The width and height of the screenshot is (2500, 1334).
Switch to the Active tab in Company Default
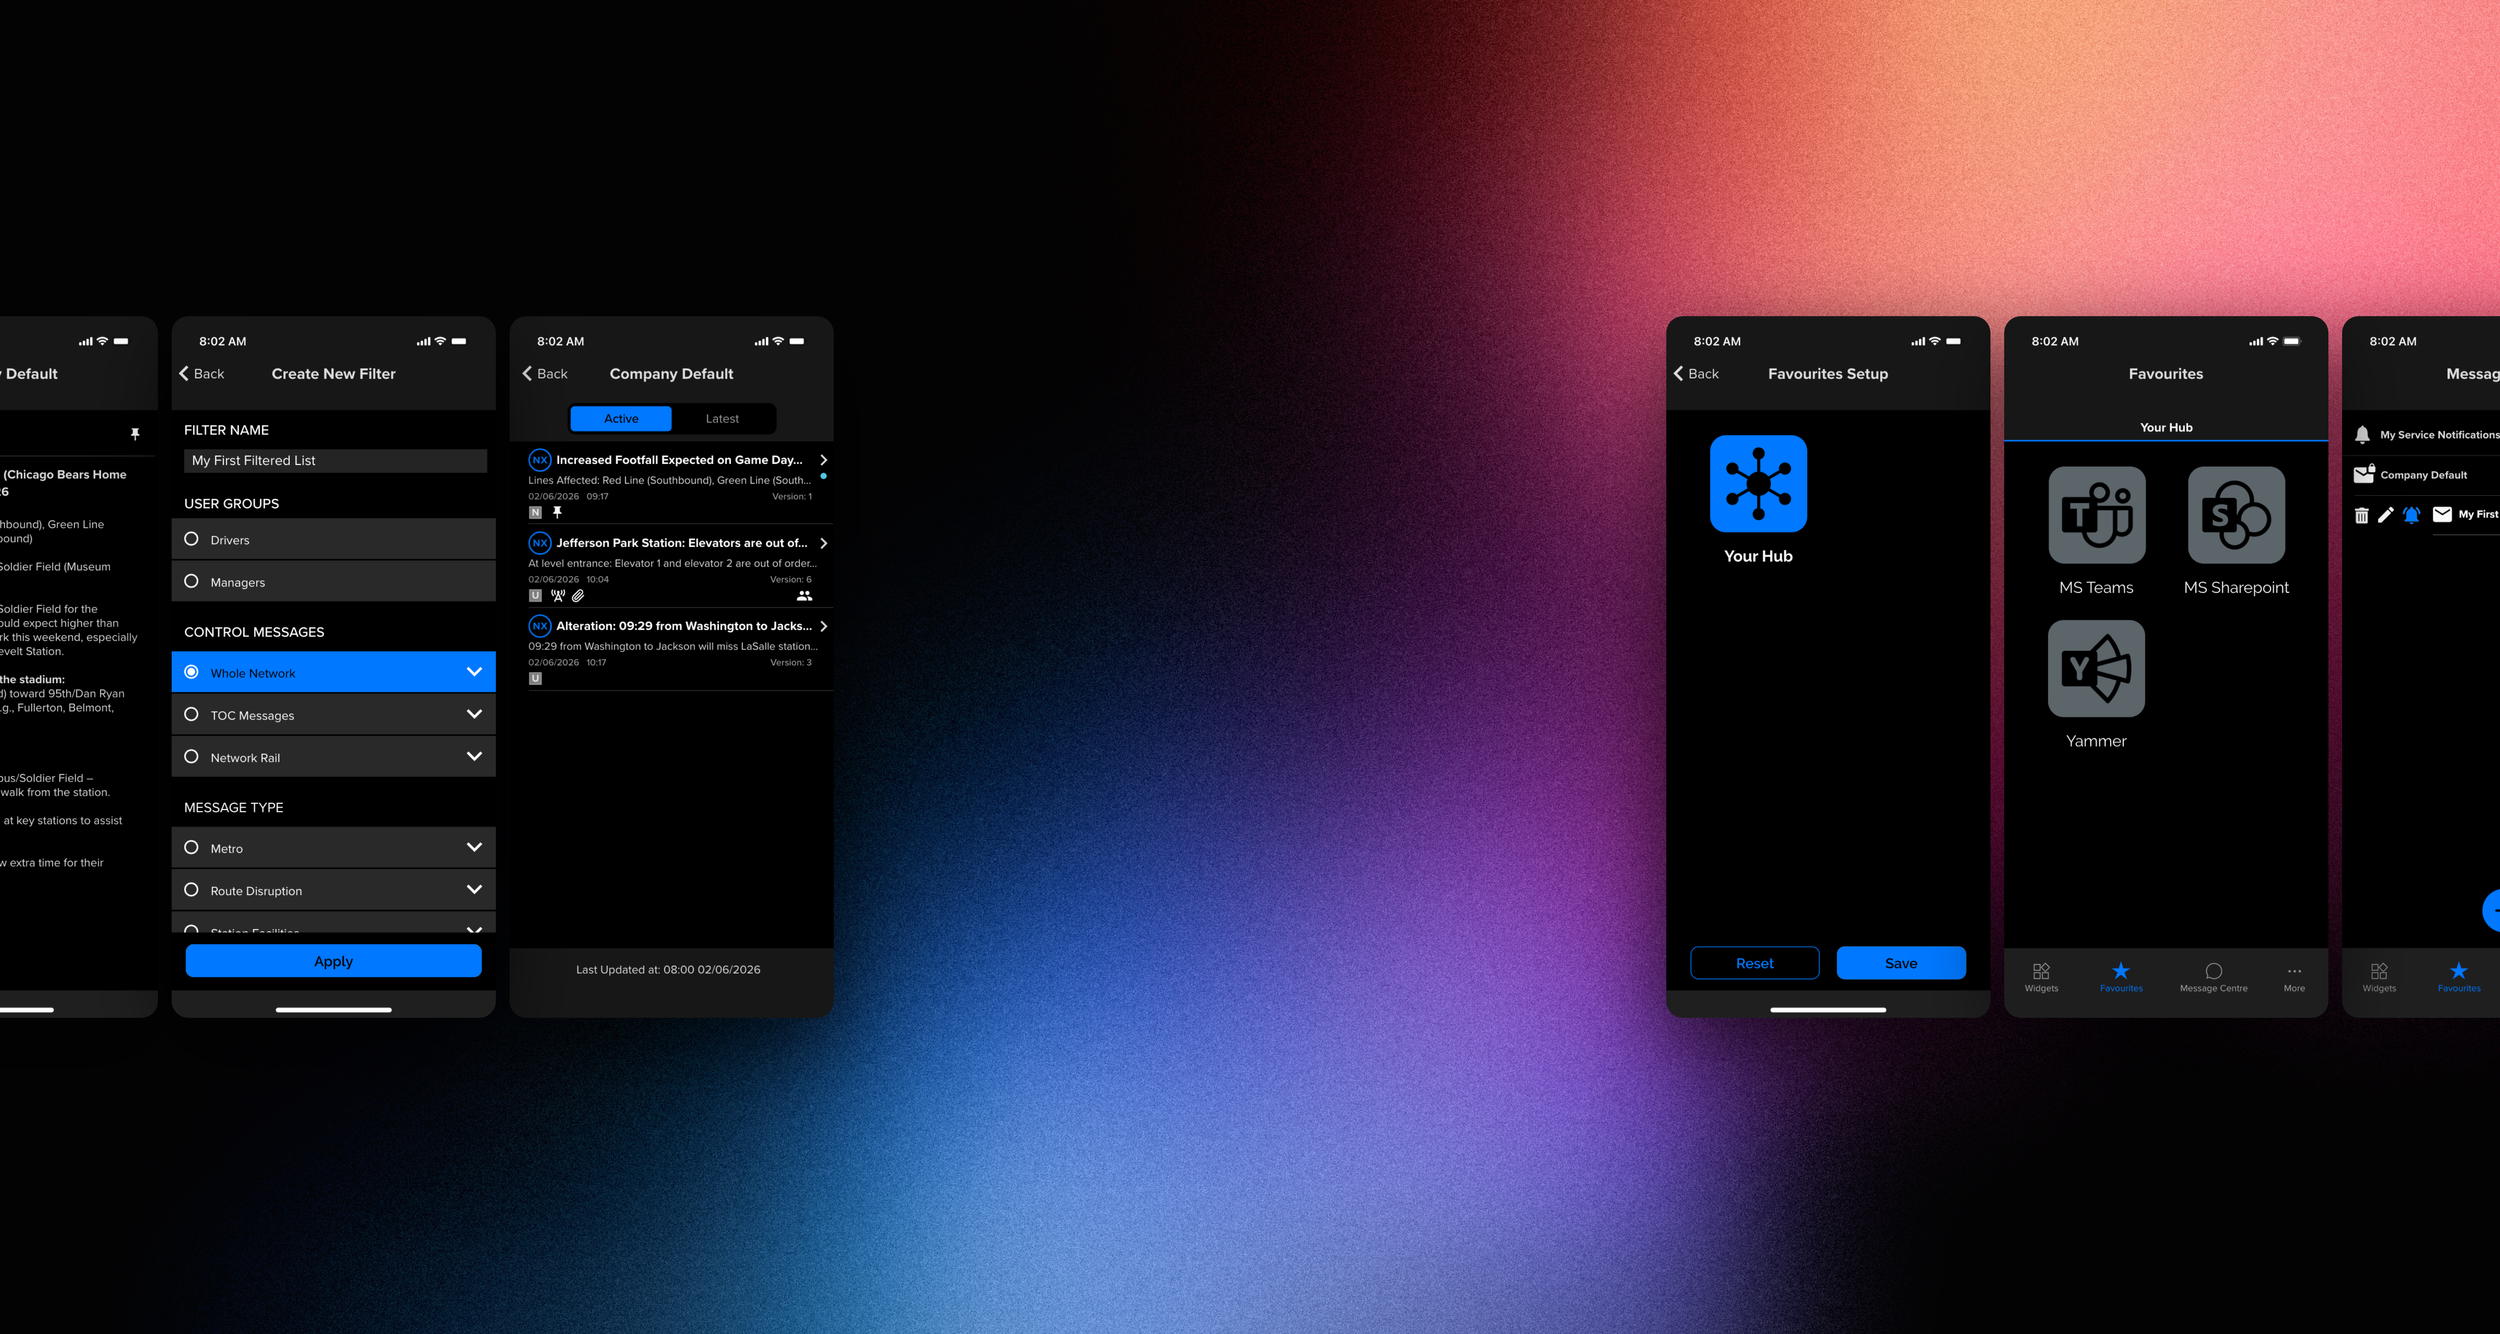(621, 419)
